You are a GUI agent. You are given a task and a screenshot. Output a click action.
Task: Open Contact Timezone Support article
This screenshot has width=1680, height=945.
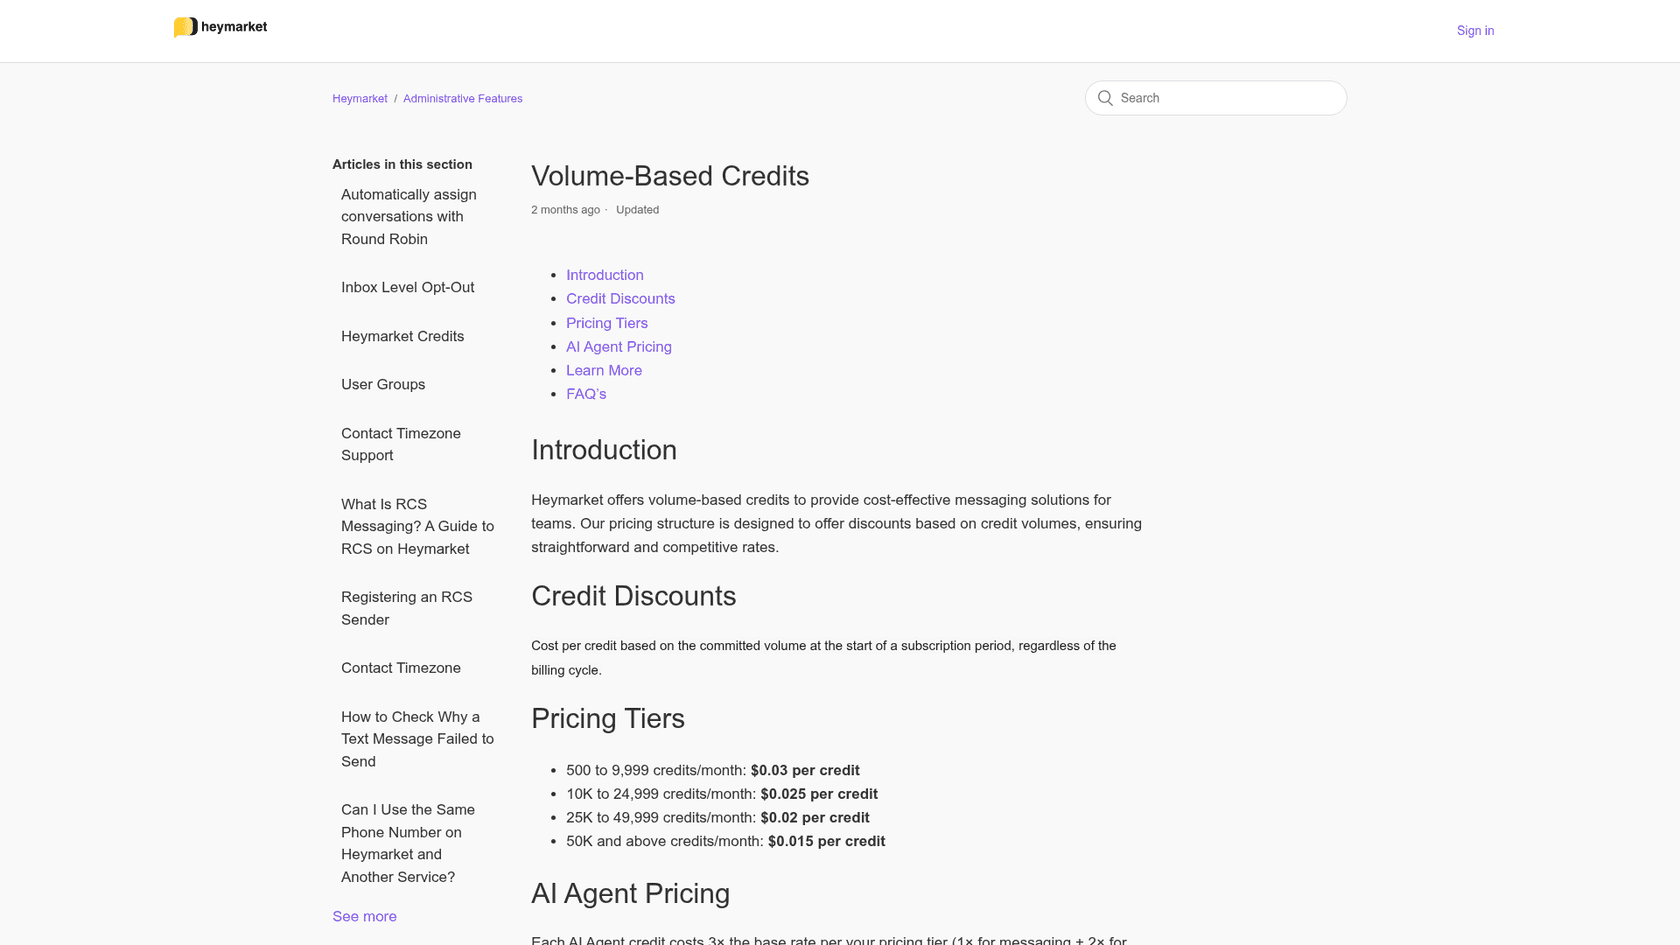pyautogui.click(x=401, y=444)
